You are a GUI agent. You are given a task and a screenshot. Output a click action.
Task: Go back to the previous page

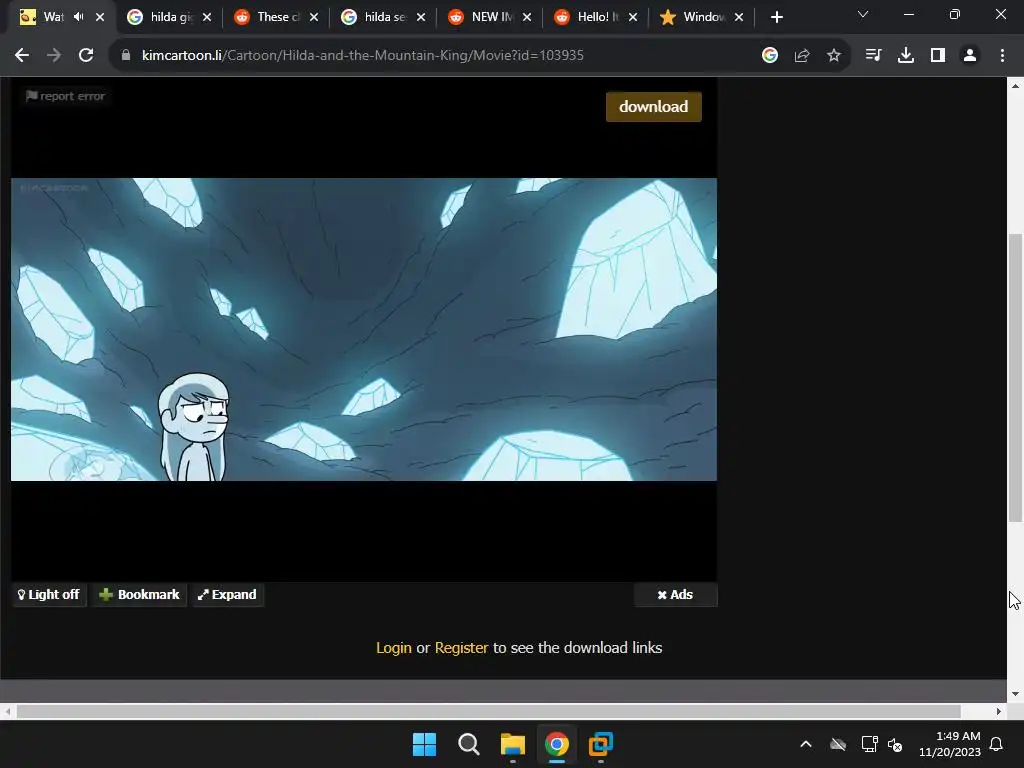coord(22,56)
